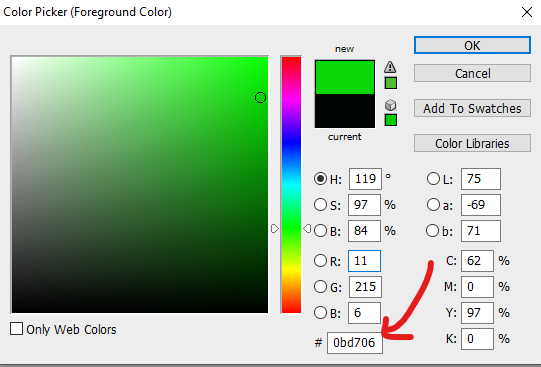The width and height of the screenshot is (541, 367).
Task: Click the hue slider strip
Action: pos(291,185)
